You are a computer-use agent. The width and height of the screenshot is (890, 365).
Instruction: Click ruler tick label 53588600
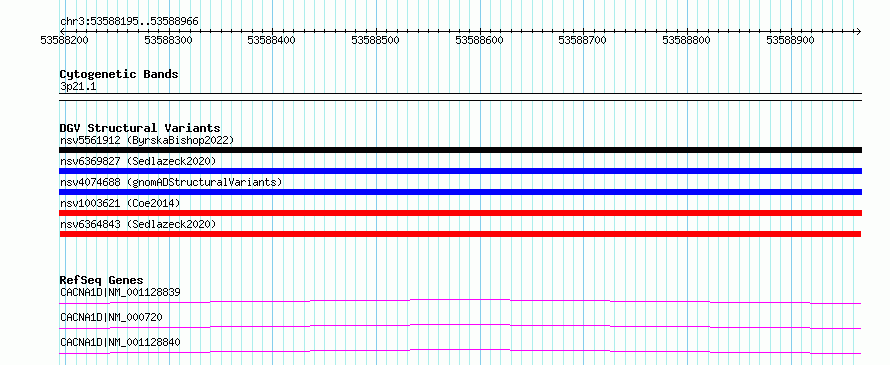click(x=480, y=40)
